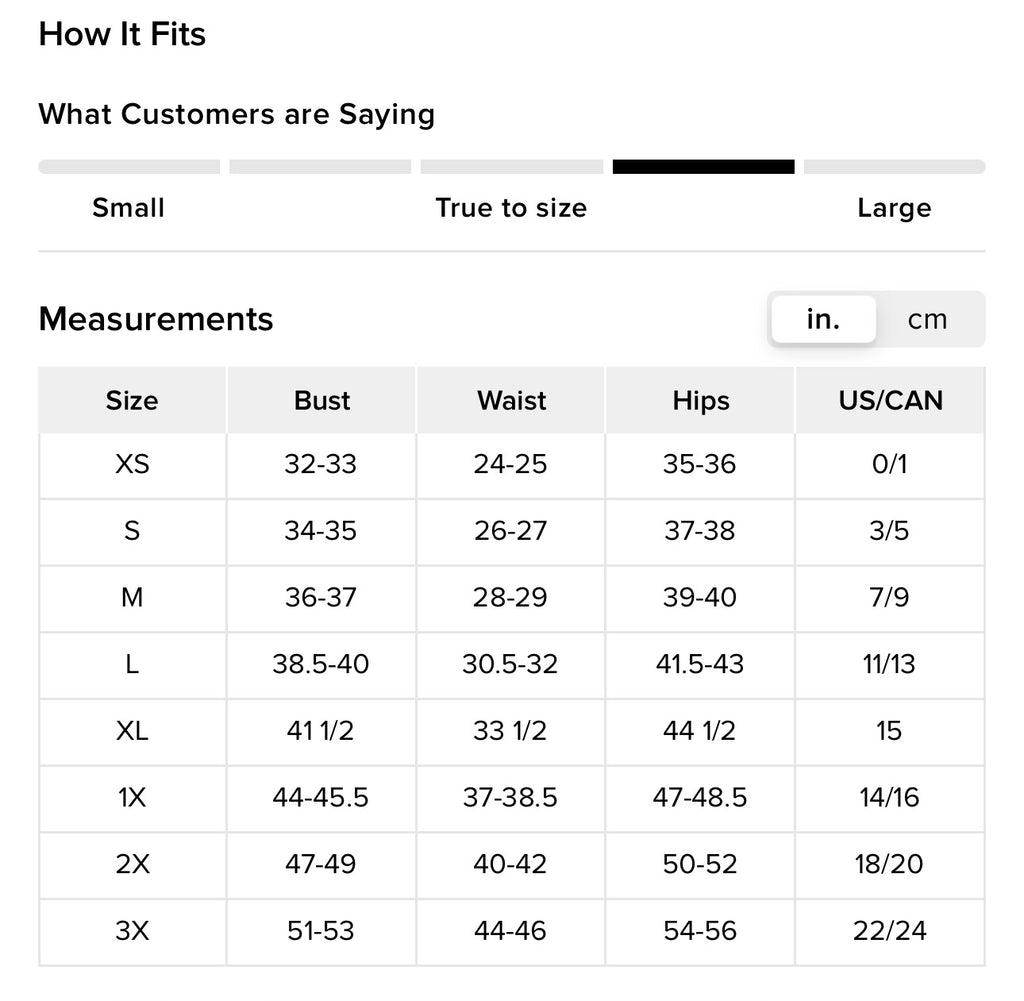
Task: Click the True to size label
Action: 511,208
